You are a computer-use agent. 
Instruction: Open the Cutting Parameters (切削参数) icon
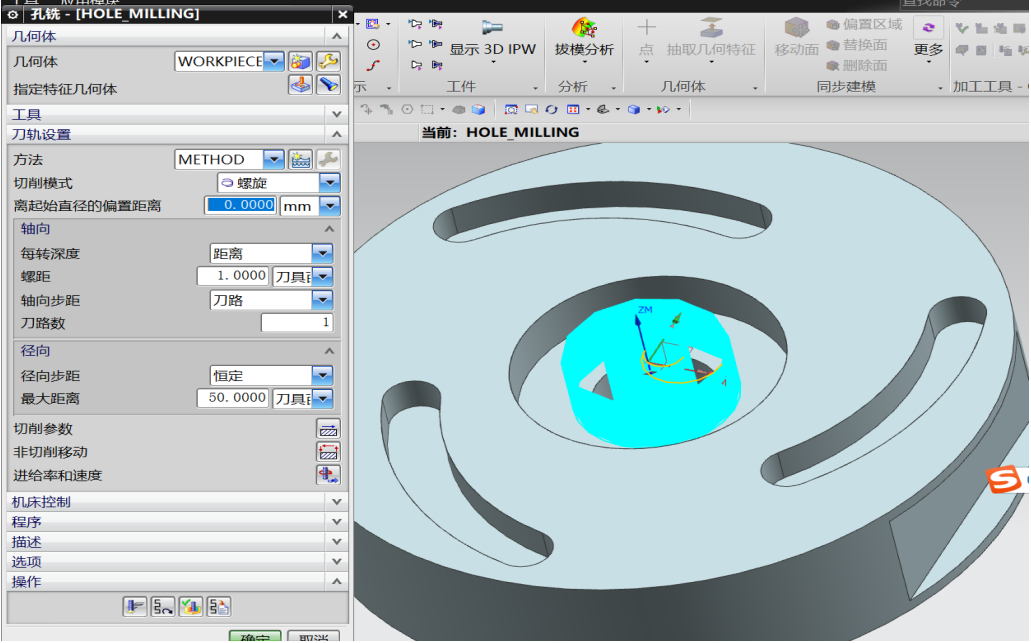(328, 429)
